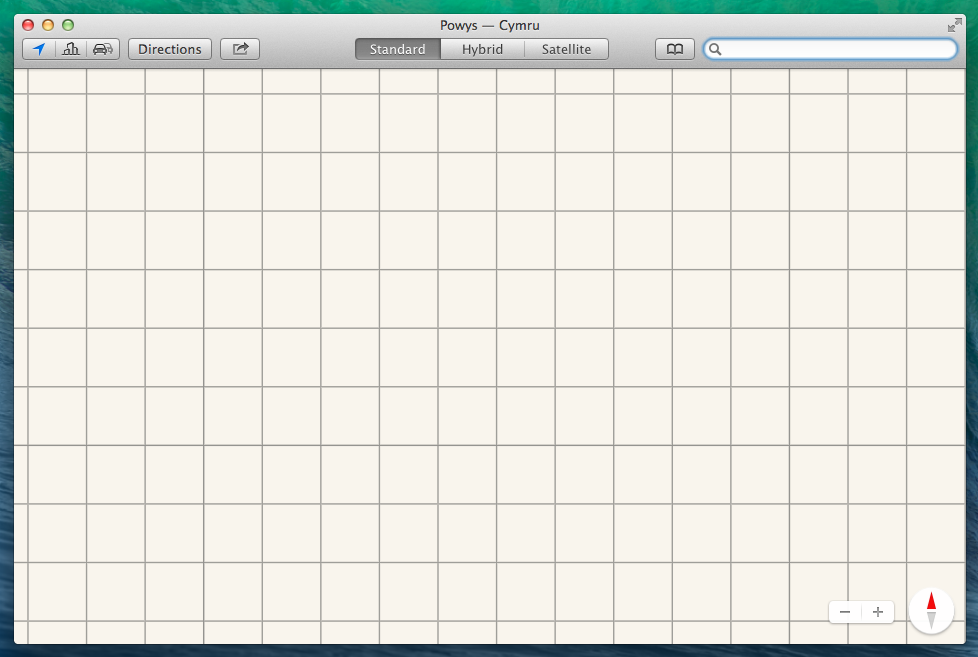Close the Maps window
The height and width of the screenshot is (657, 978).
click(x=28, y=25)
